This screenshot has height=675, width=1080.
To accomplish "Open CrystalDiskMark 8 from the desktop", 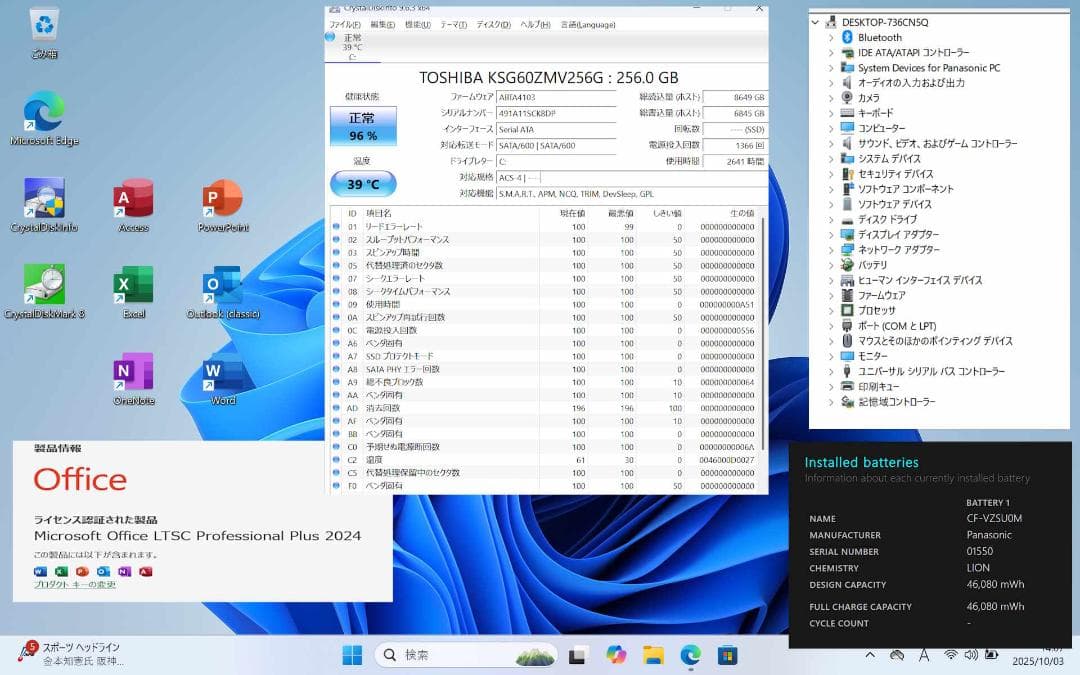I will click(x=43, y=287).
